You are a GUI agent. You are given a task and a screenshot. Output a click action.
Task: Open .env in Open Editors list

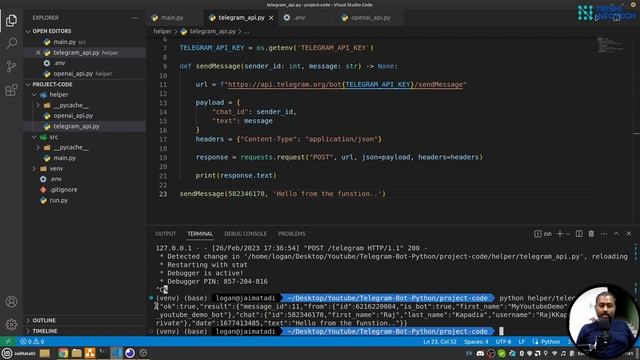59,63
